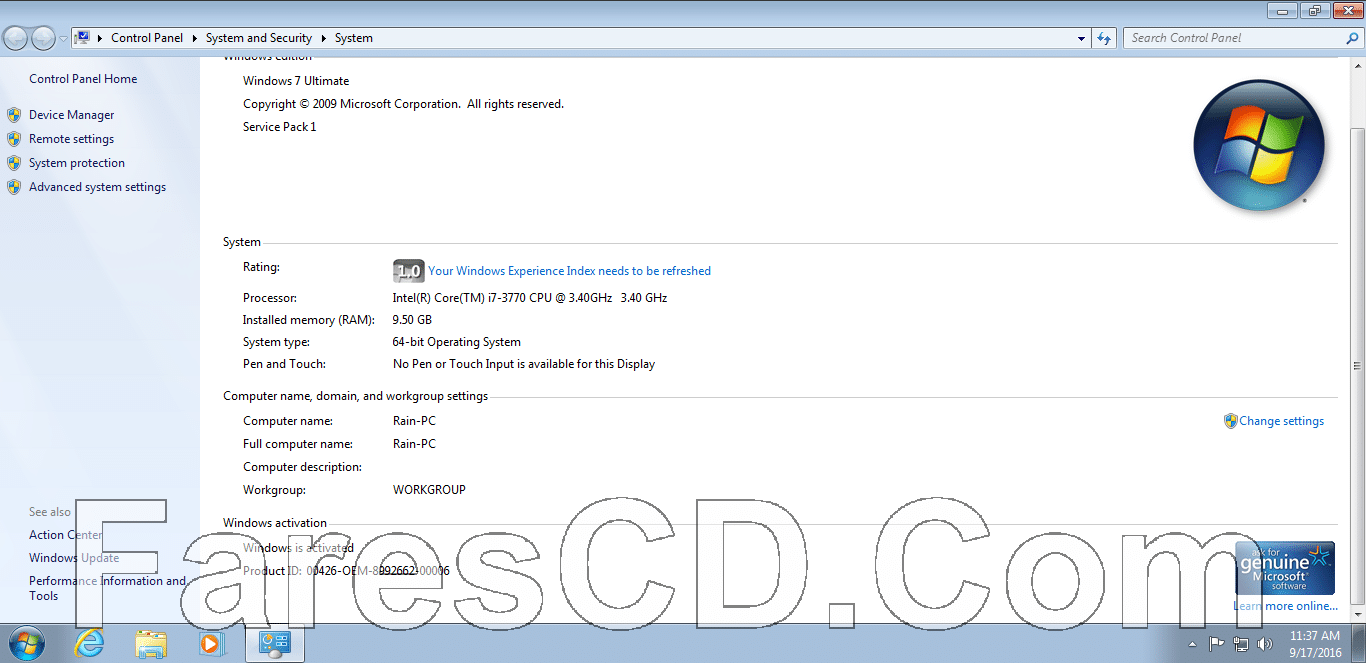Go to Control Panel Home
This screenshot has width=1366, height=663.
click(x=83, y=79)
